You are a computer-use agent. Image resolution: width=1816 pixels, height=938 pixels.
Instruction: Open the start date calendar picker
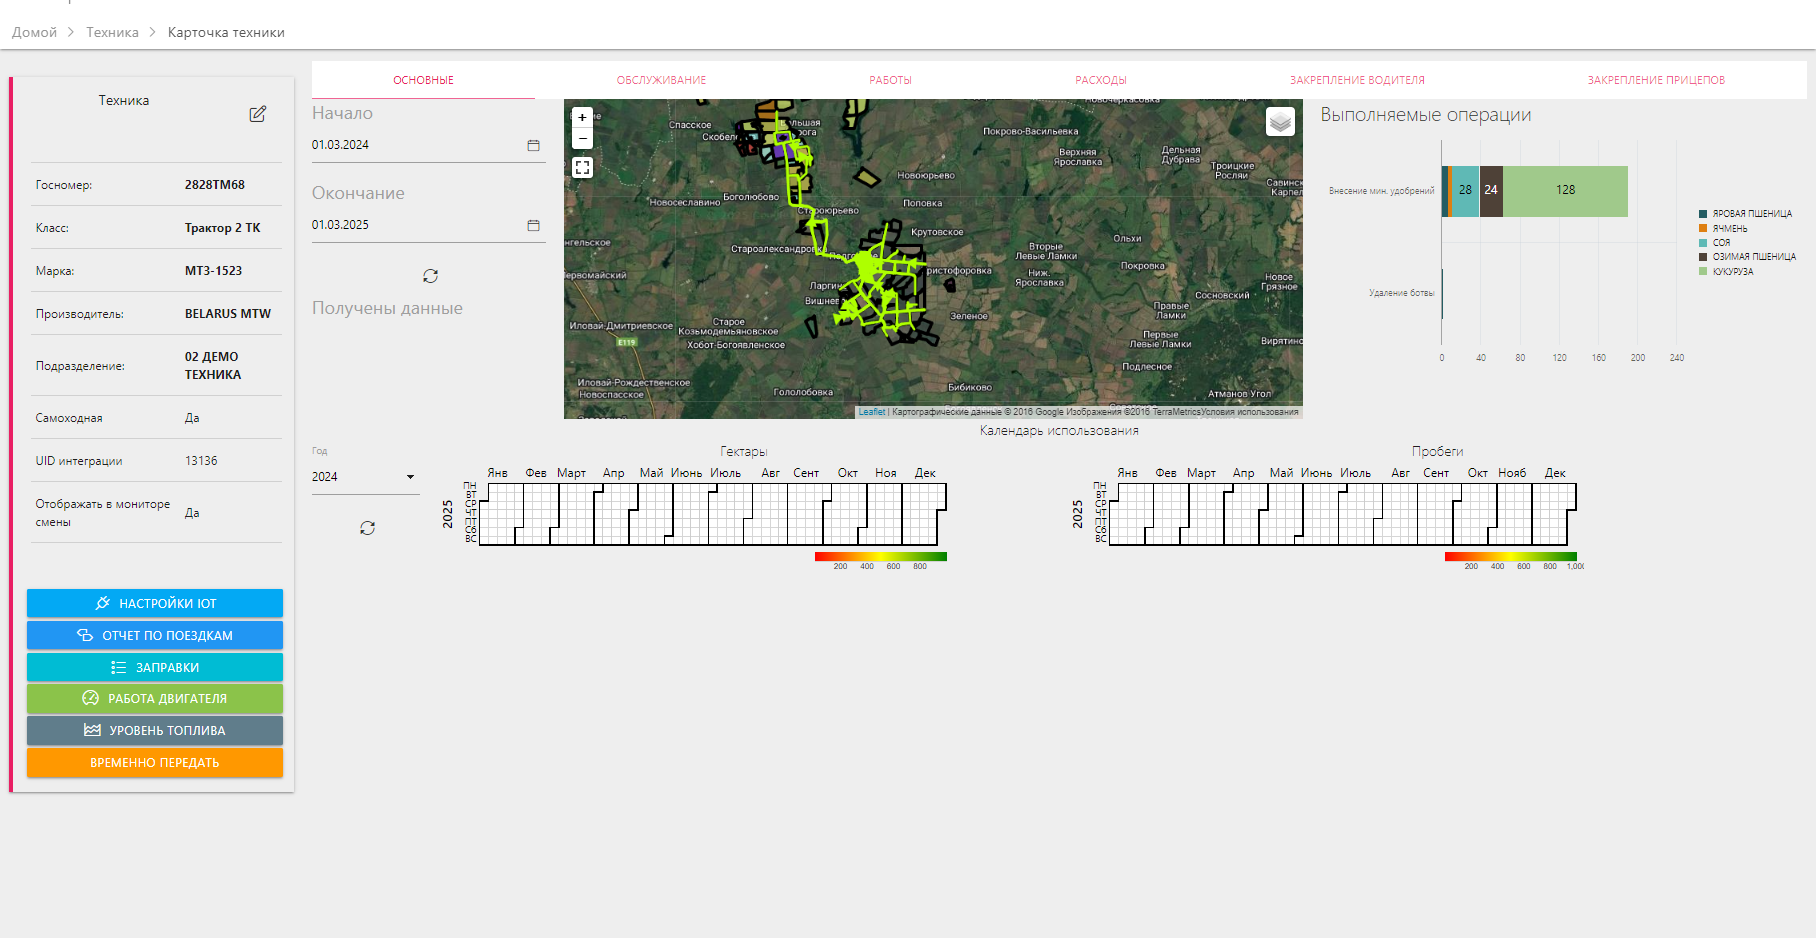[533, 145]
